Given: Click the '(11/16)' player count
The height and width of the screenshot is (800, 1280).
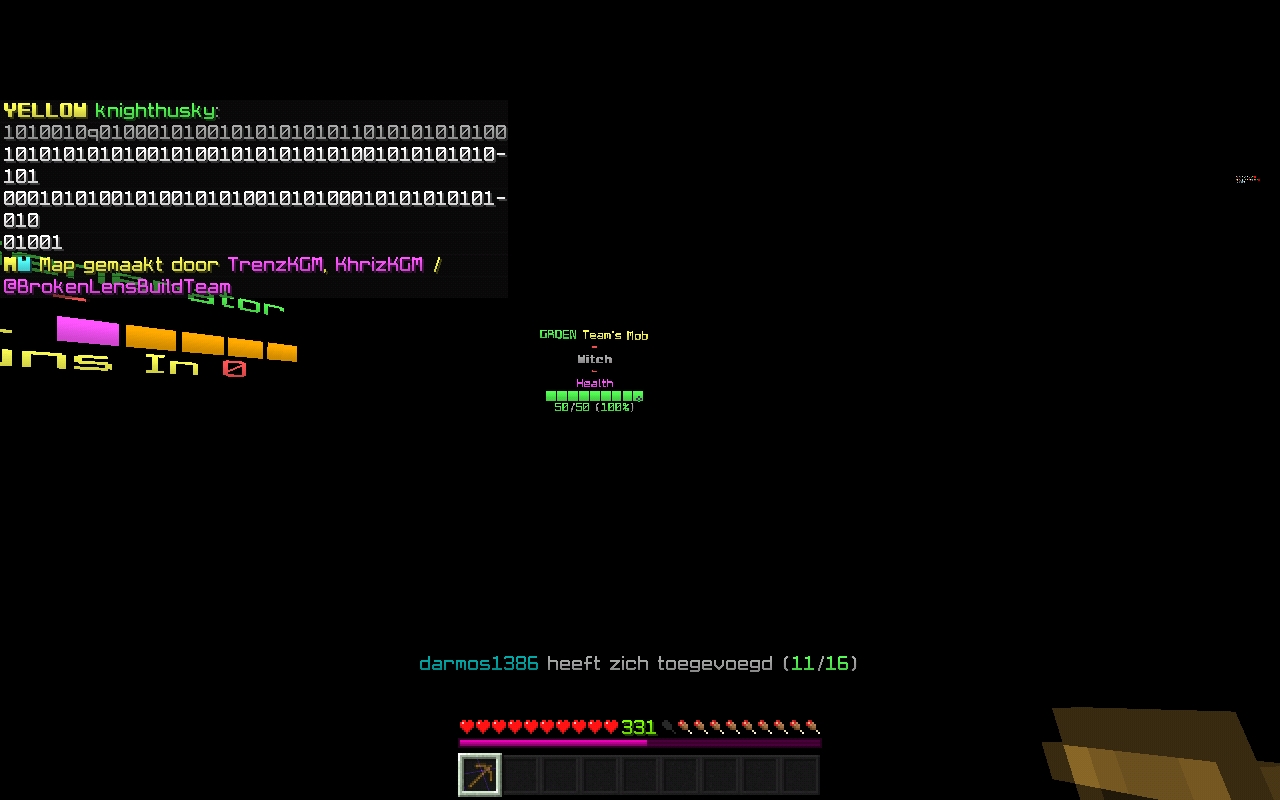Looking at the screenshot, I should coord(820,664).
